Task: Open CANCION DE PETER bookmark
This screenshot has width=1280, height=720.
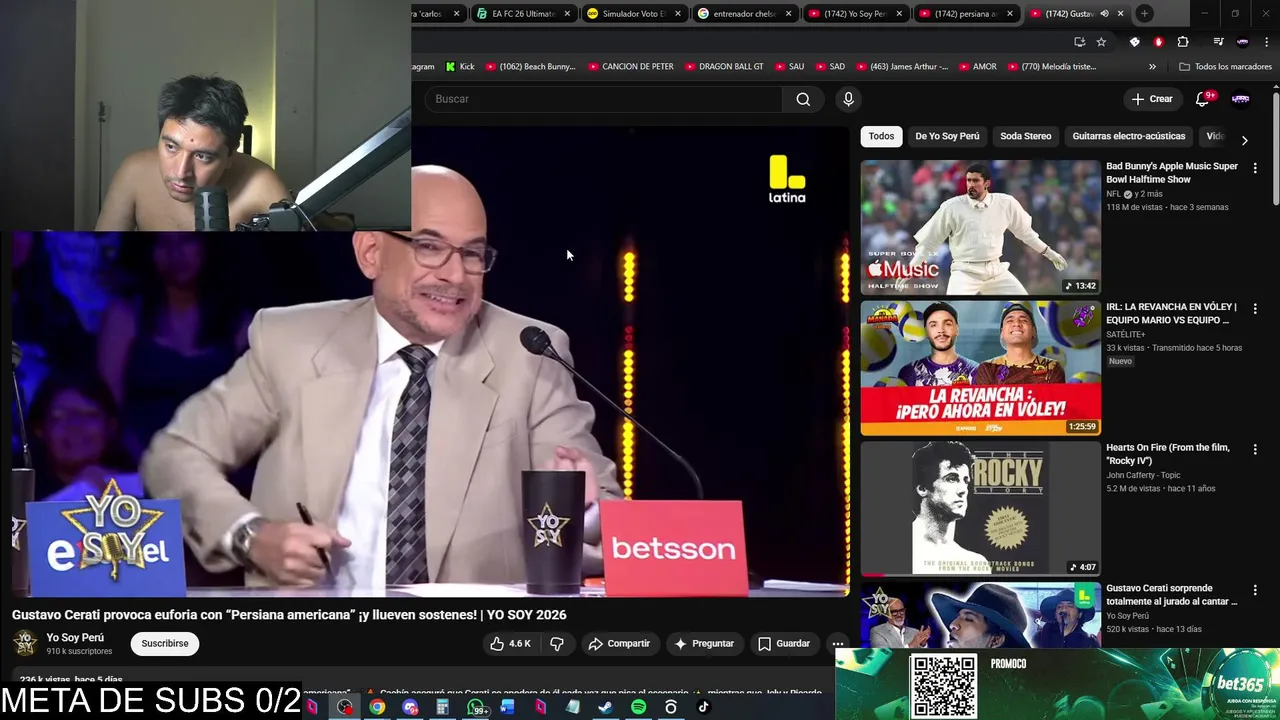Action: (x=631, y=67)
